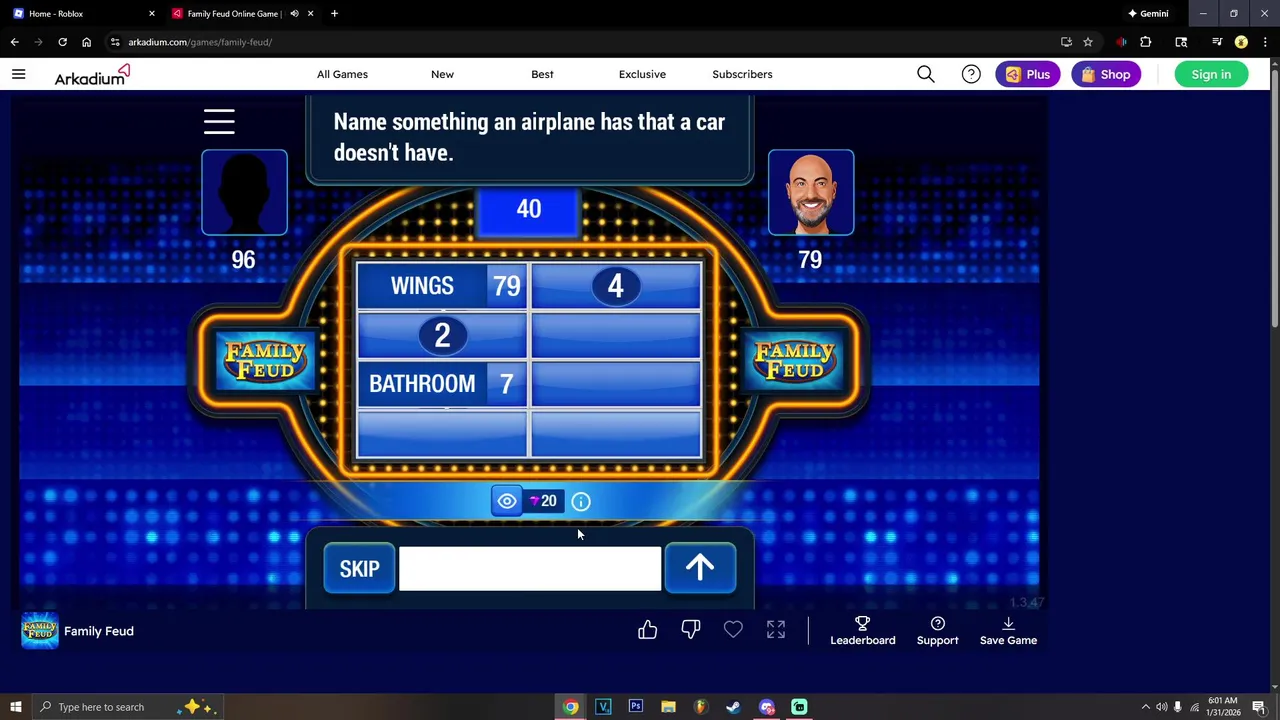The width and height of the screenshot is (1280, 720).
Task: Open the system volume control
Action: 1161,707
